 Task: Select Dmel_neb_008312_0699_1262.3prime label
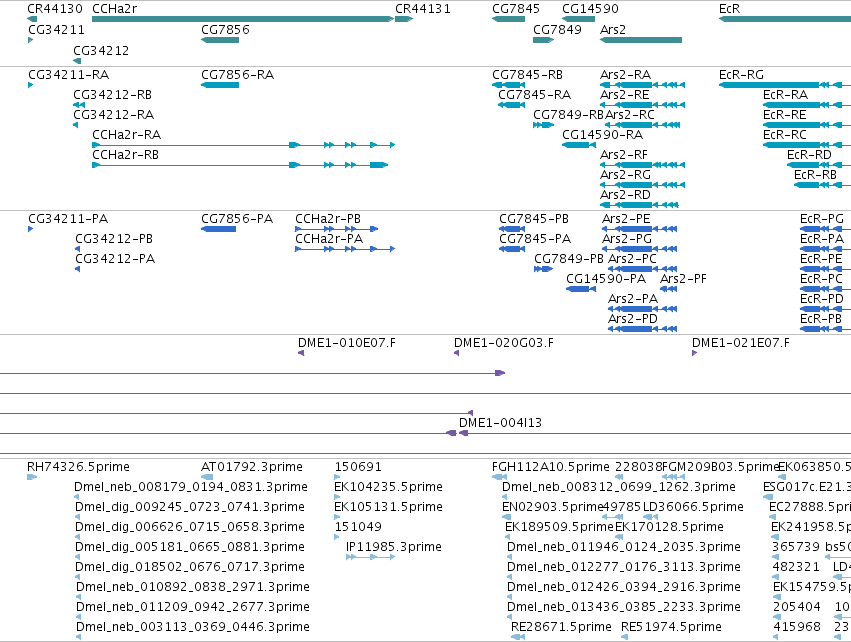pos(619,487)
